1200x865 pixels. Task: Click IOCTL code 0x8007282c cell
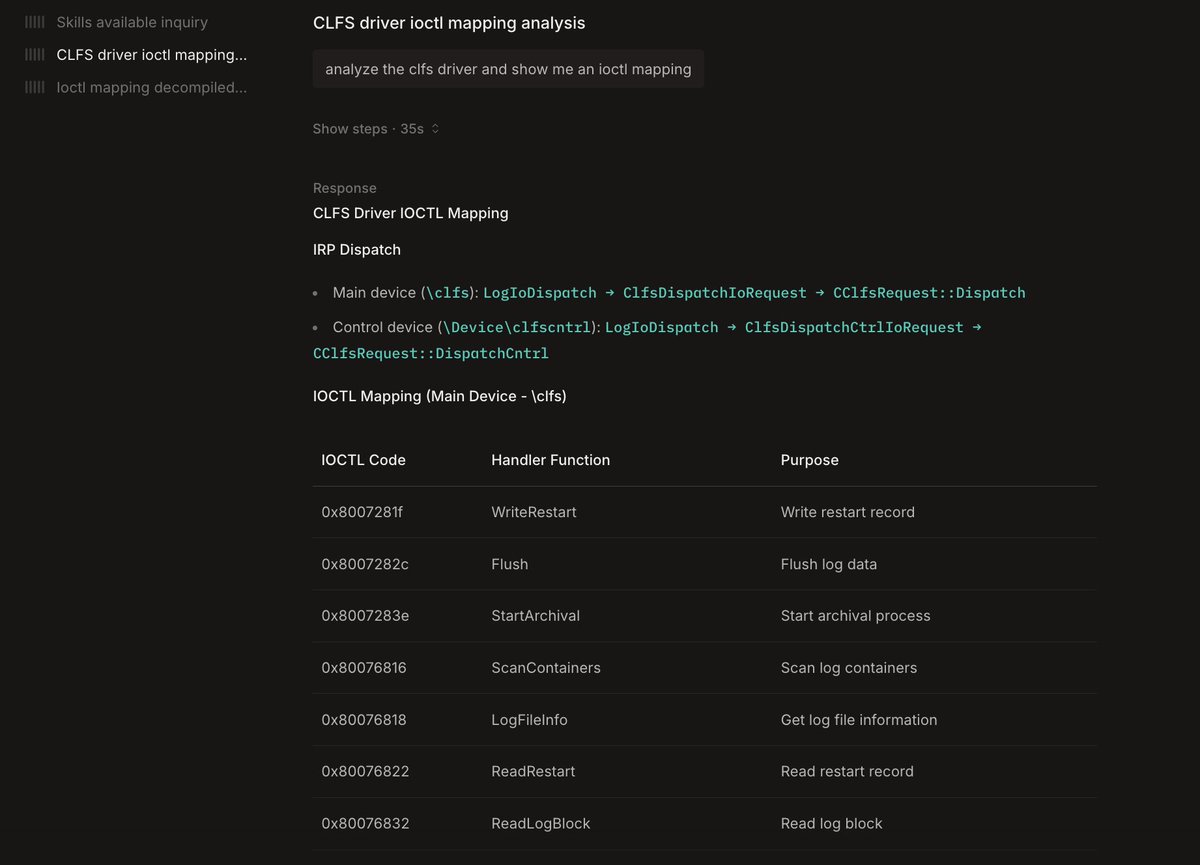365,564
